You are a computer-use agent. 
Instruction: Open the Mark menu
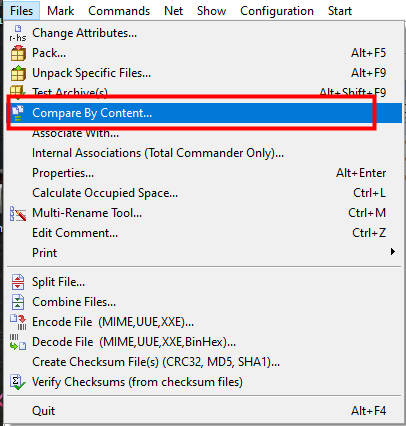coord(61,11)
